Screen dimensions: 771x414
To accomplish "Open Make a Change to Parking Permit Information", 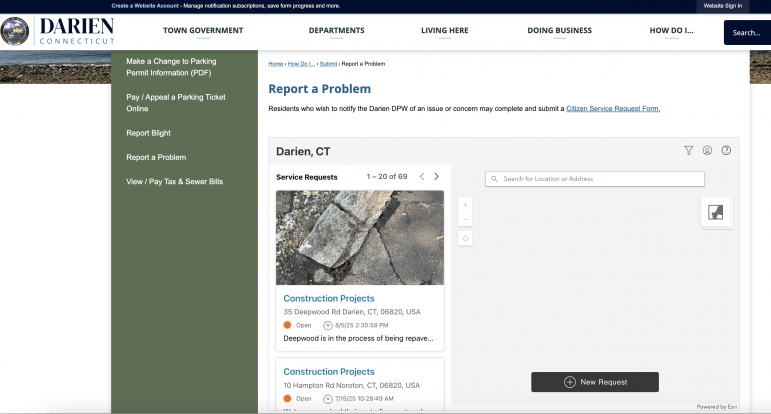I will (x=171, y=67).
